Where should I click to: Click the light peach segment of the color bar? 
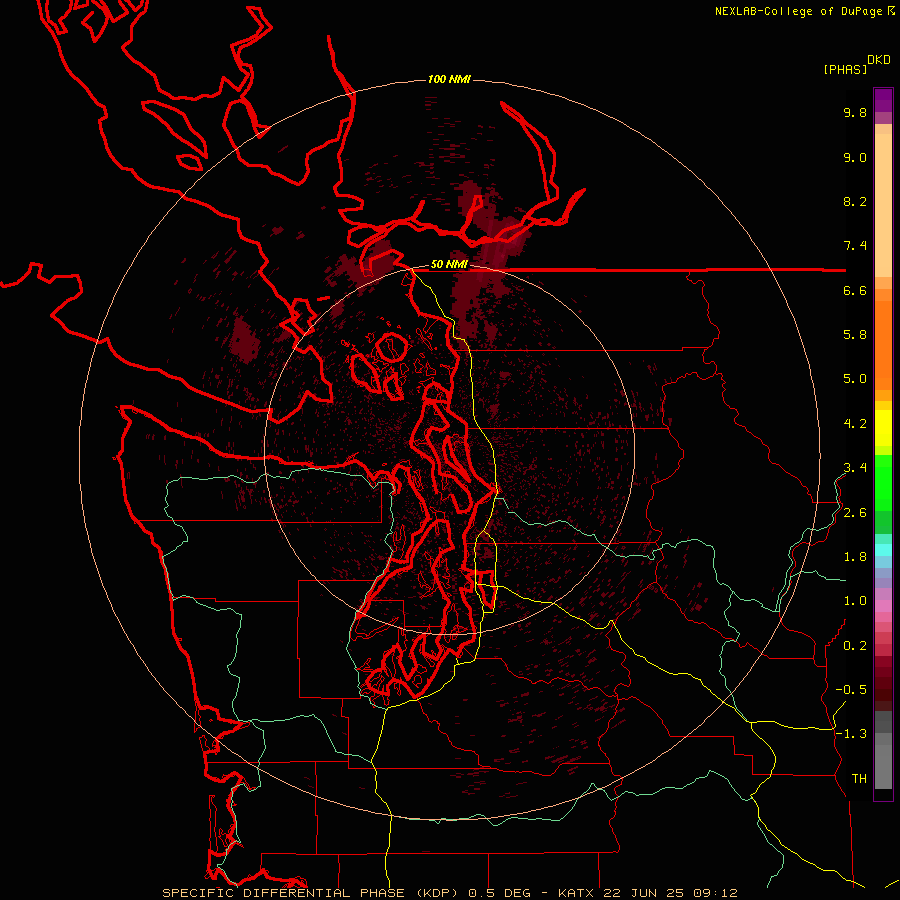[883, 205]
